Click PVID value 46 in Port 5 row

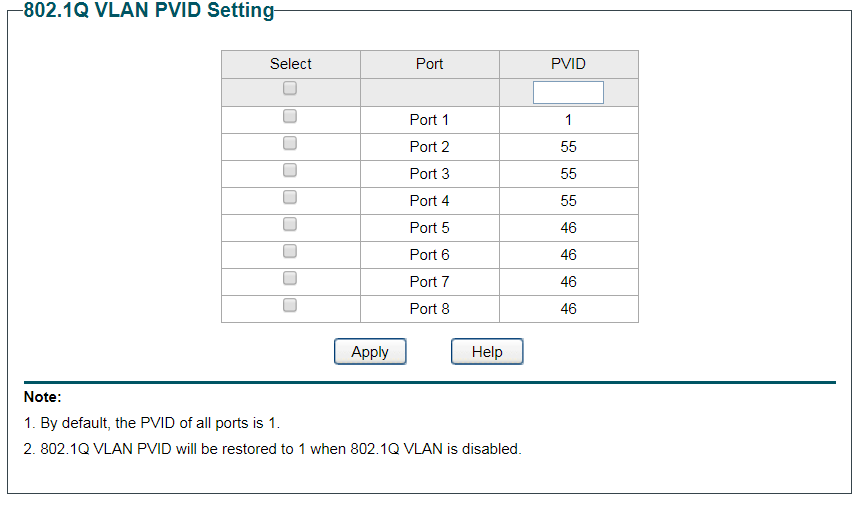(569, 228)
